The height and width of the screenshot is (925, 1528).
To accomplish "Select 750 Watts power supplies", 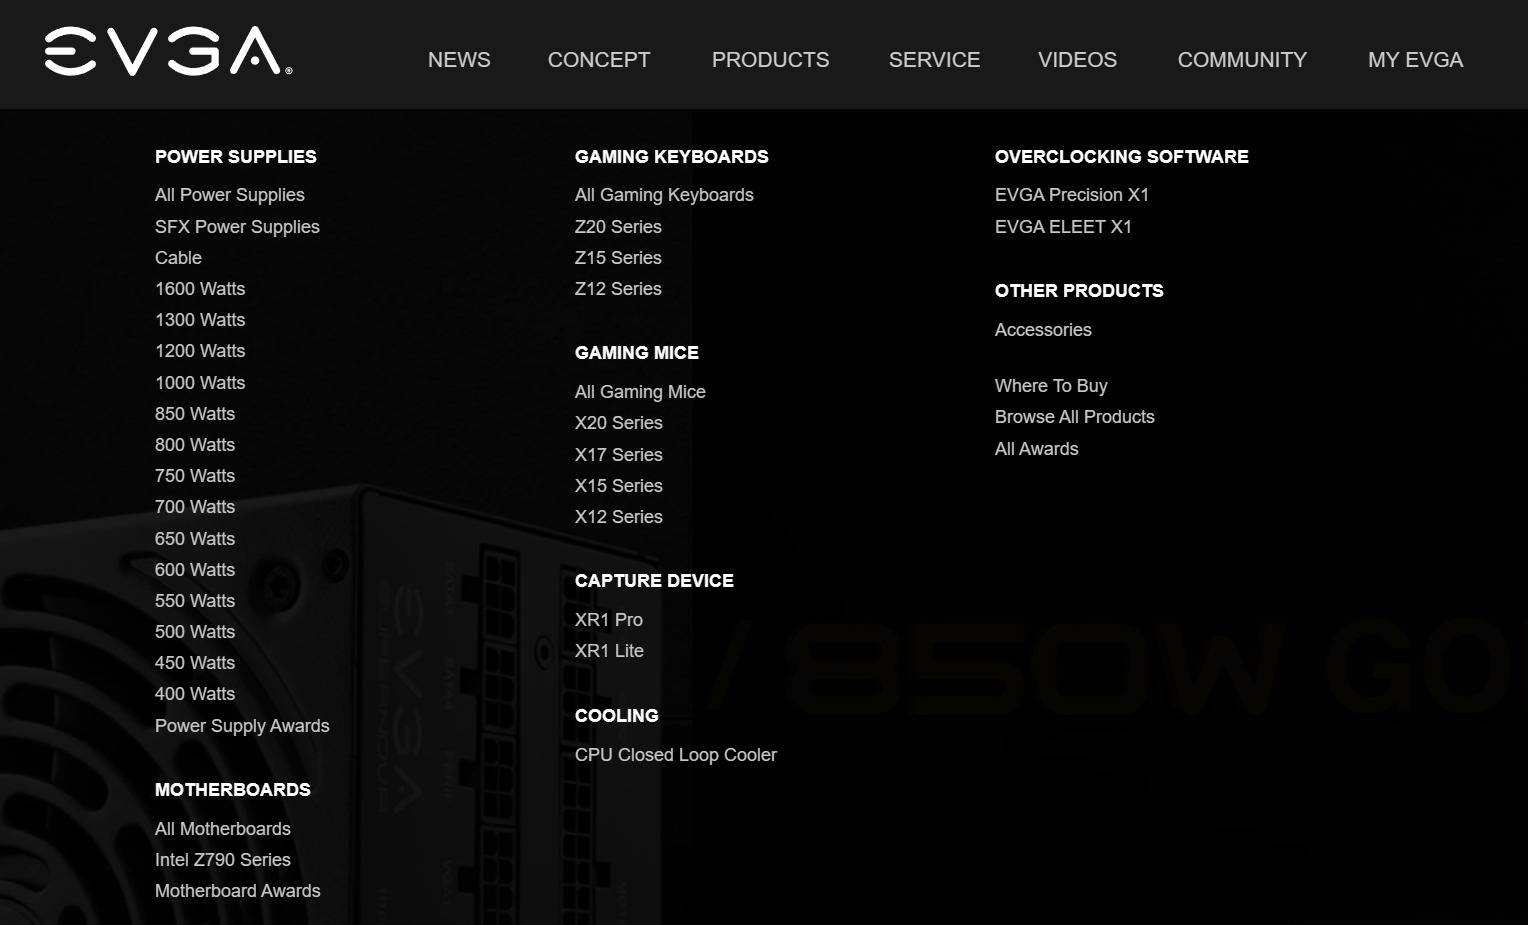I will 195,476.
